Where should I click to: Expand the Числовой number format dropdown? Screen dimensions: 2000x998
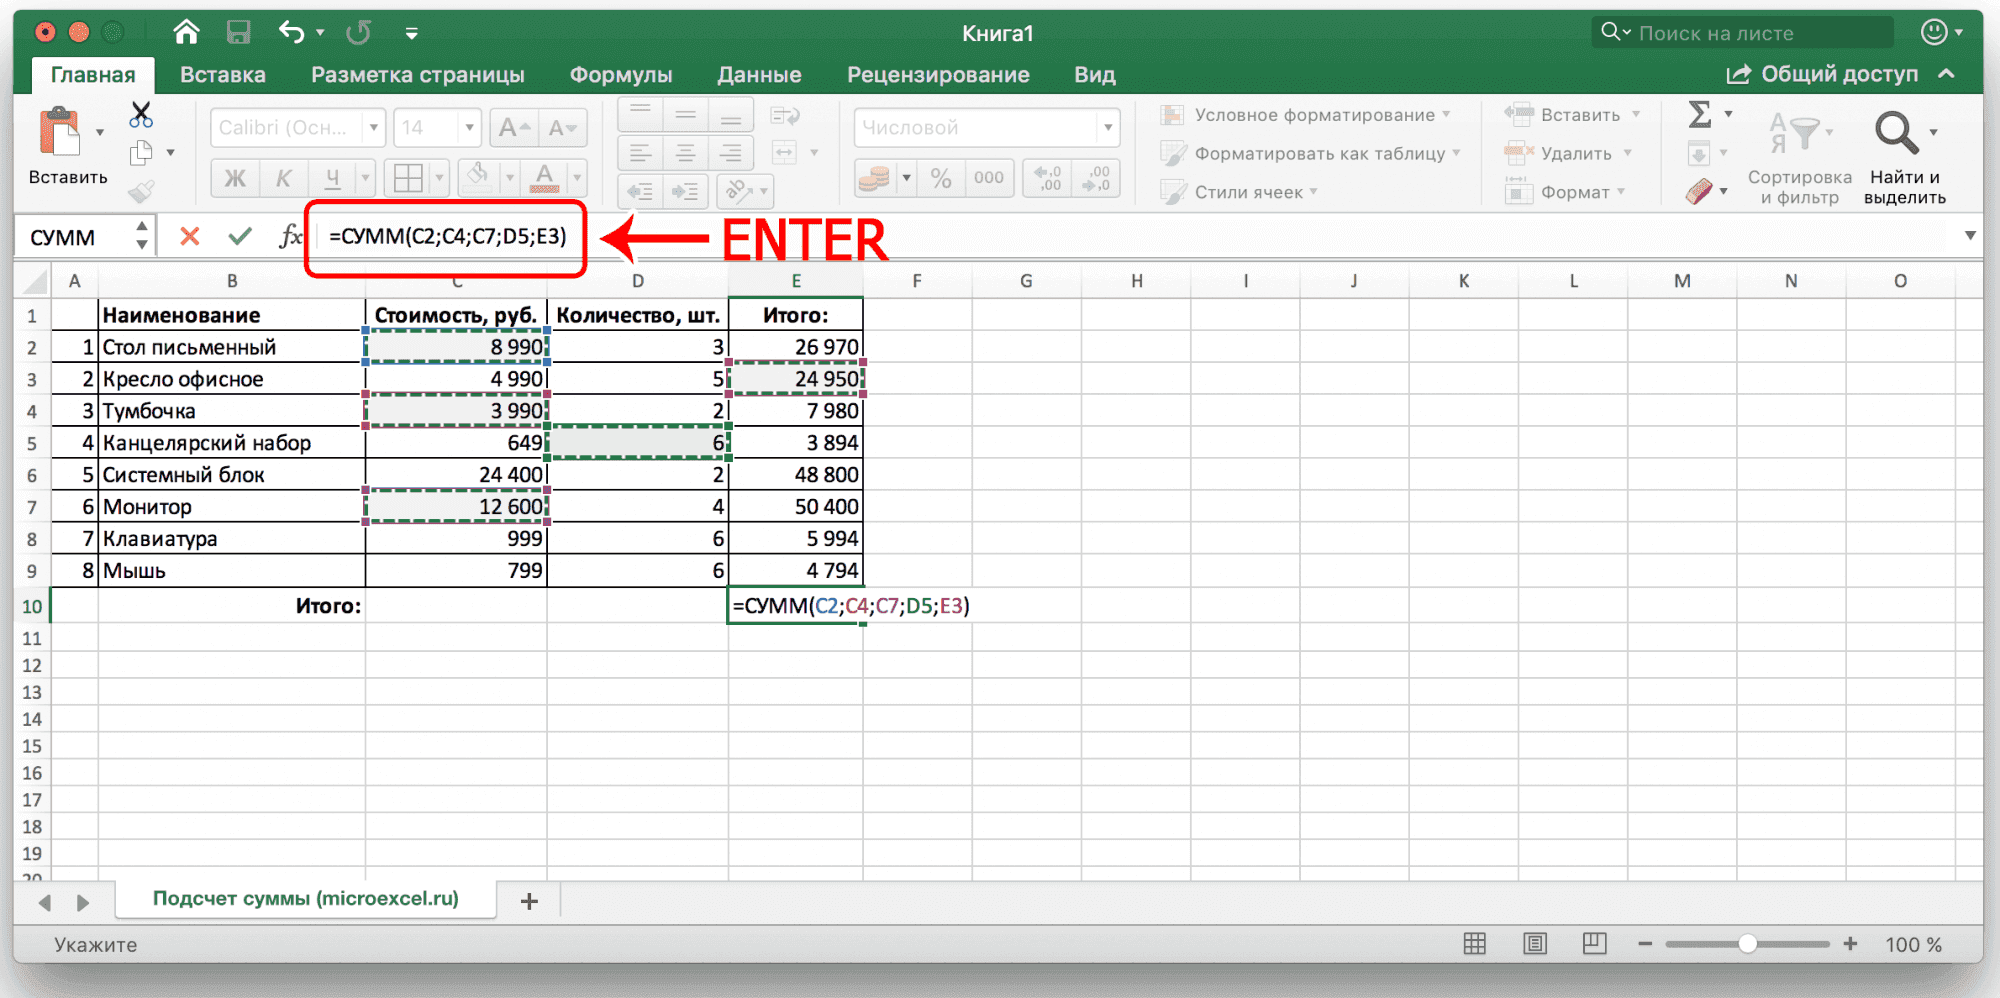point(1107,128)
